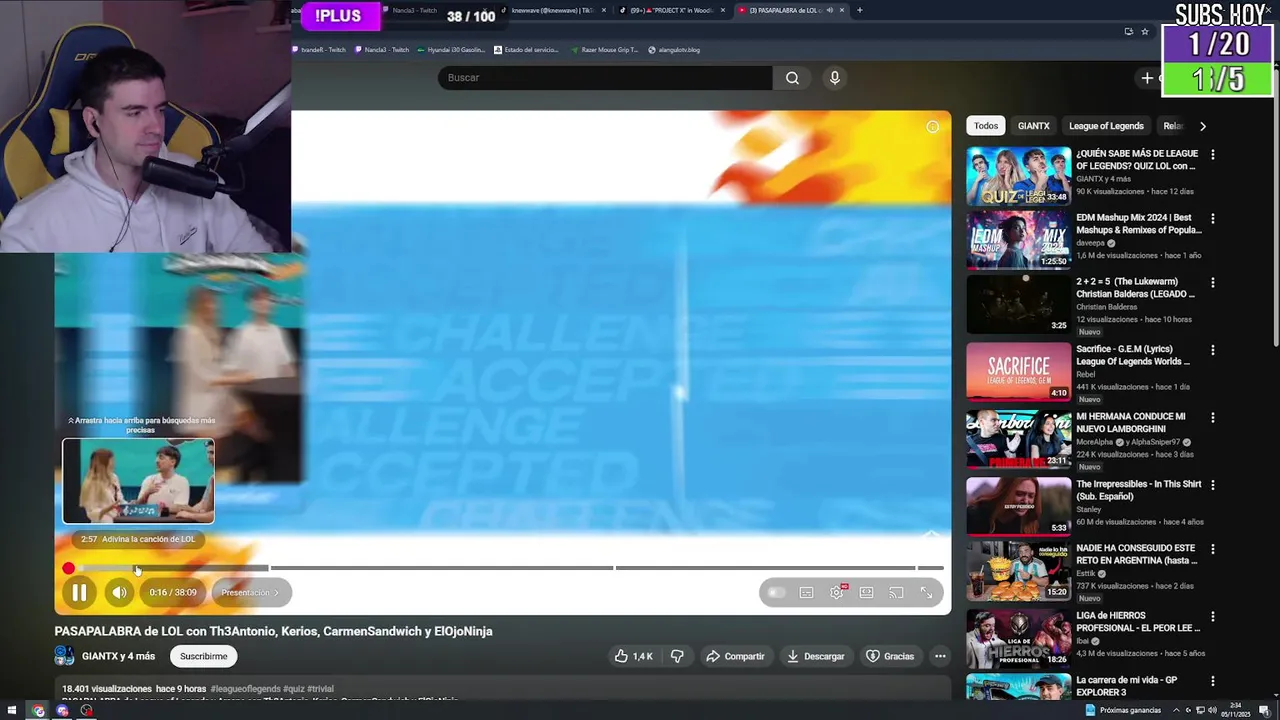
Task: Open options for 2 + 2 = 5 video
Action: 1212,283
